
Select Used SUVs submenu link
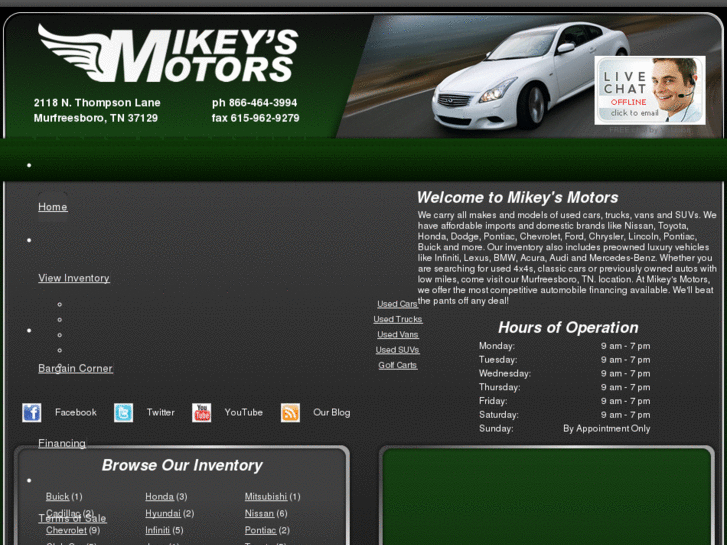coord(397,350)
